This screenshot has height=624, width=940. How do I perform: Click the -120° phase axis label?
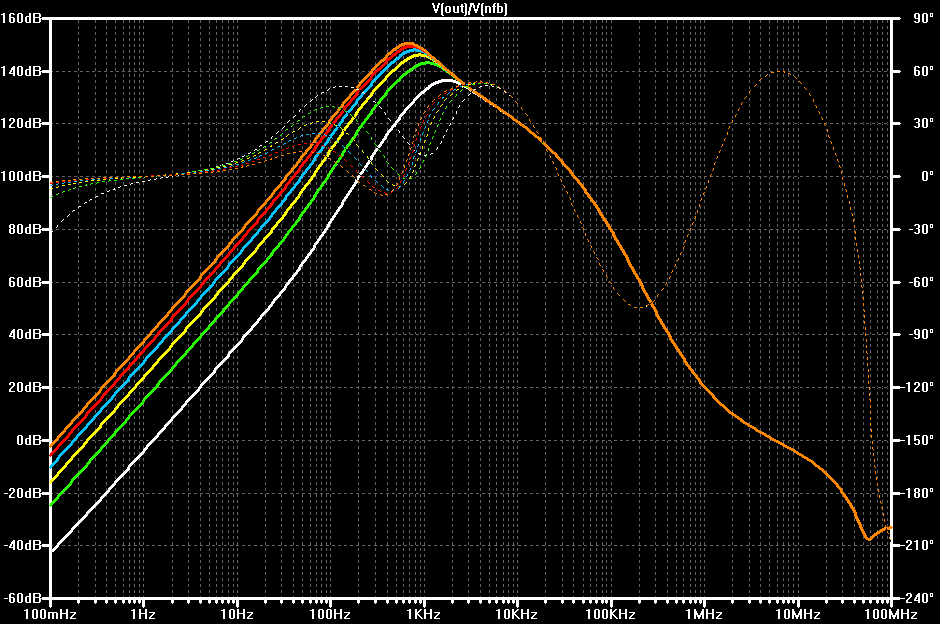tap(918, 387)
